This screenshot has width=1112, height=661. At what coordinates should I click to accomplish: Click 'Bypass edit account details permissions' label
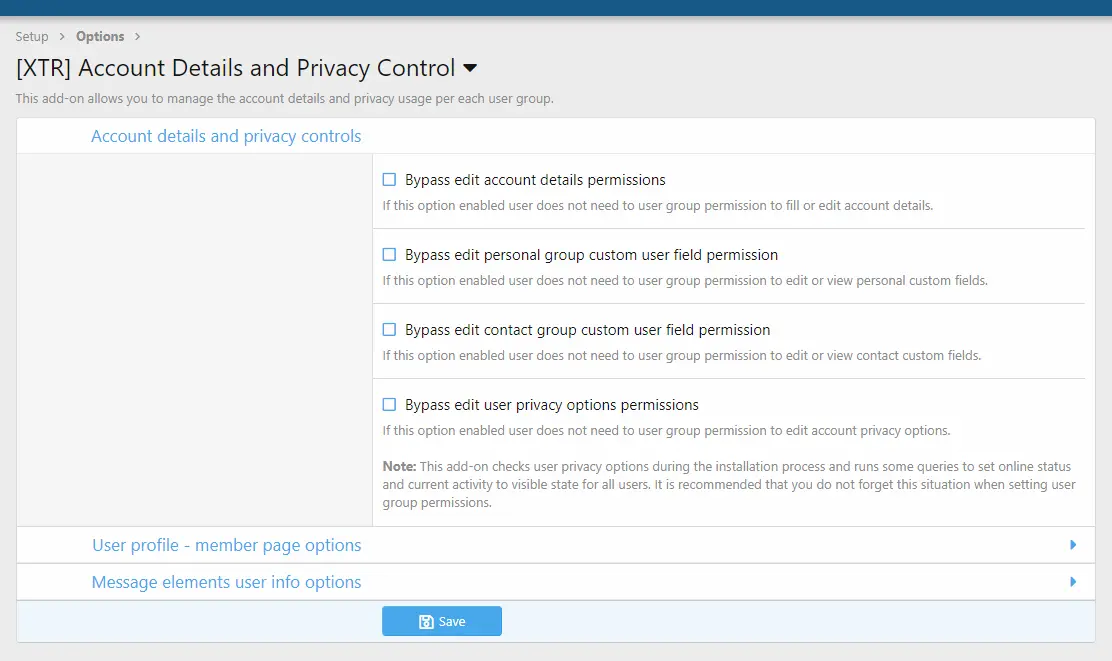[535, 180]
